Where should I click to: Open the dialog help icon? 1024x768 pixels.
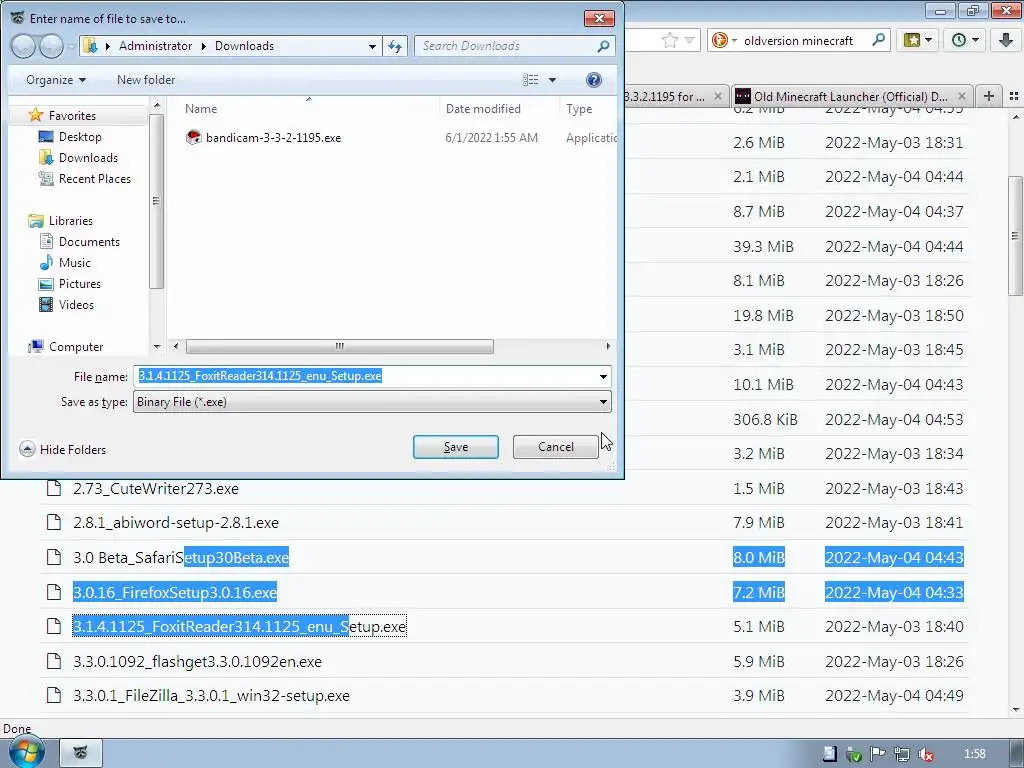click(x=593, y=80)
